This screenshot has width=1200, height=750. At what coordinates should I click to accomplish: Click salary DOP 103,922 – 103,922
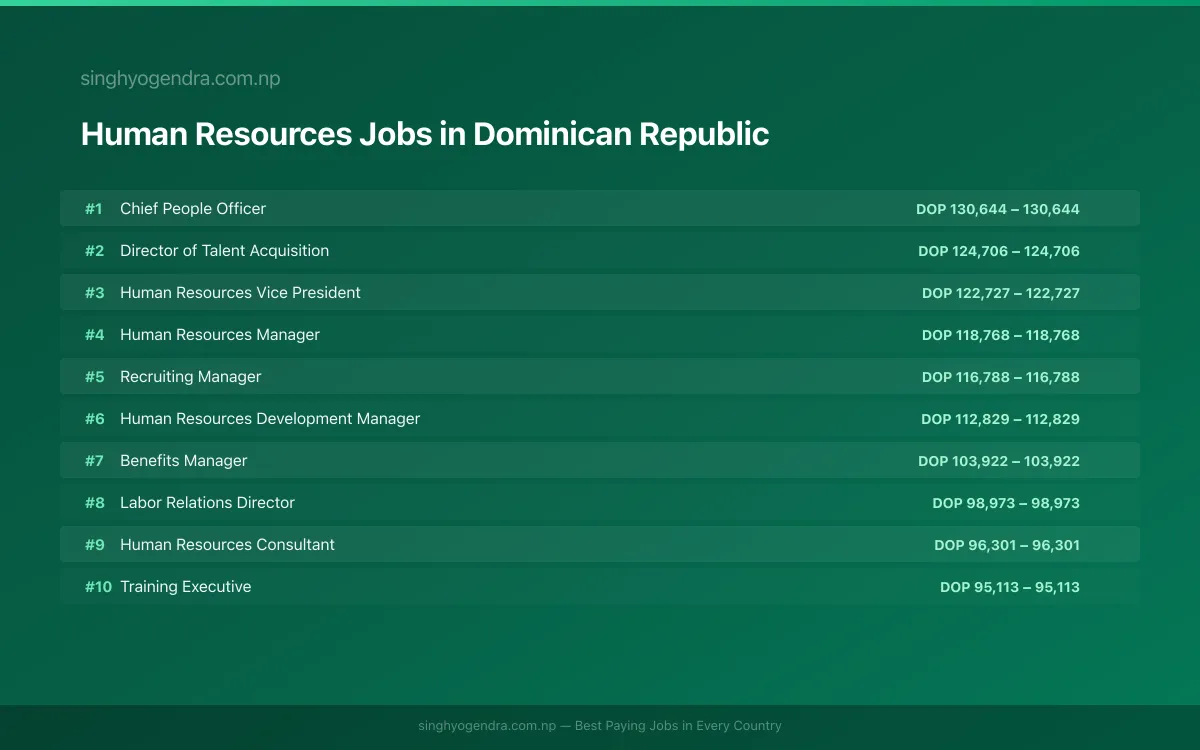pos(999,461)
